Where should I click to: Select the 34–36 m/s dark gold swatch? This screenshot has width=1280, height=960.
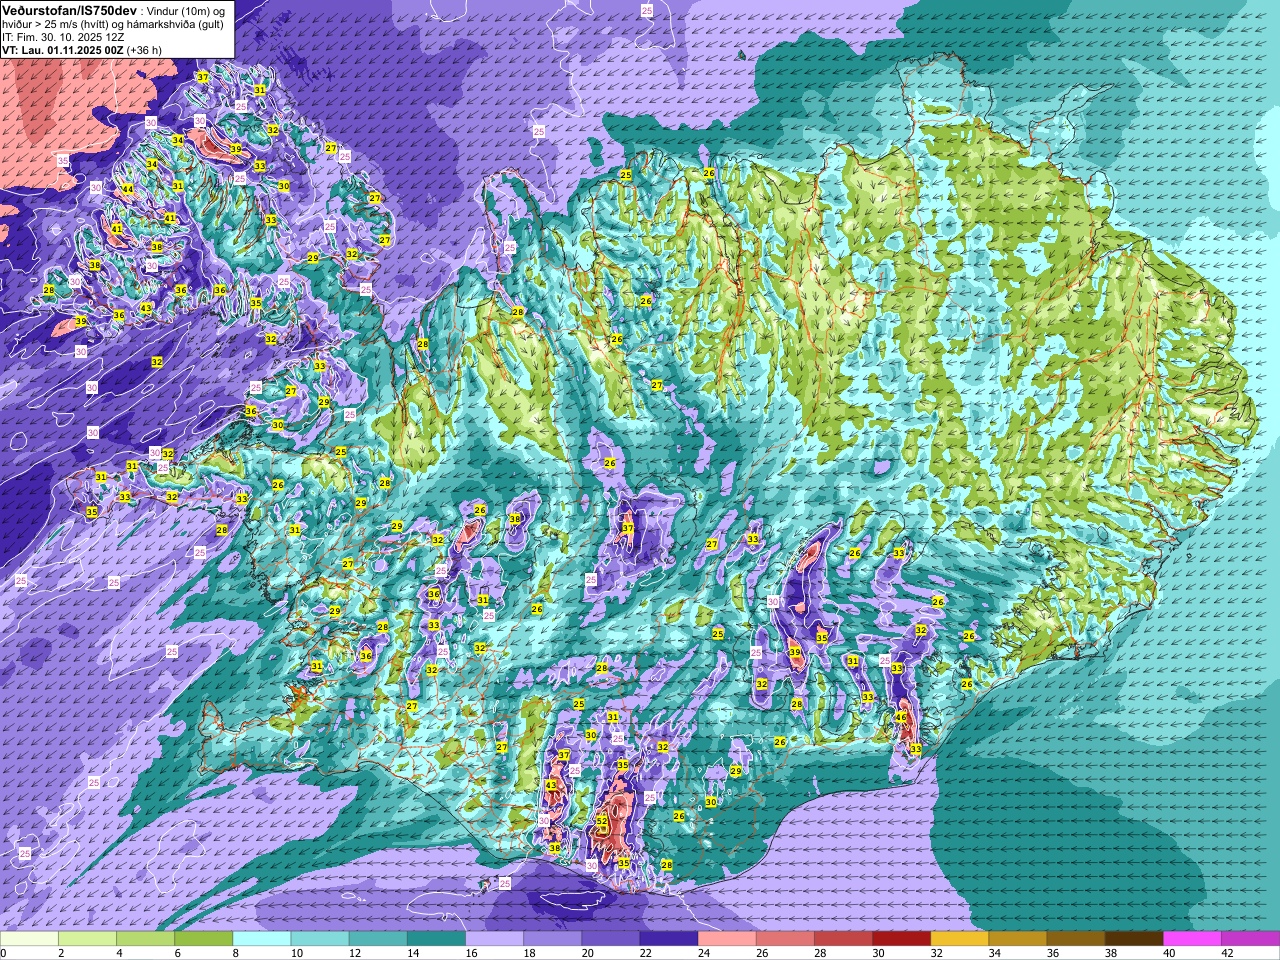click(1018, 939)
